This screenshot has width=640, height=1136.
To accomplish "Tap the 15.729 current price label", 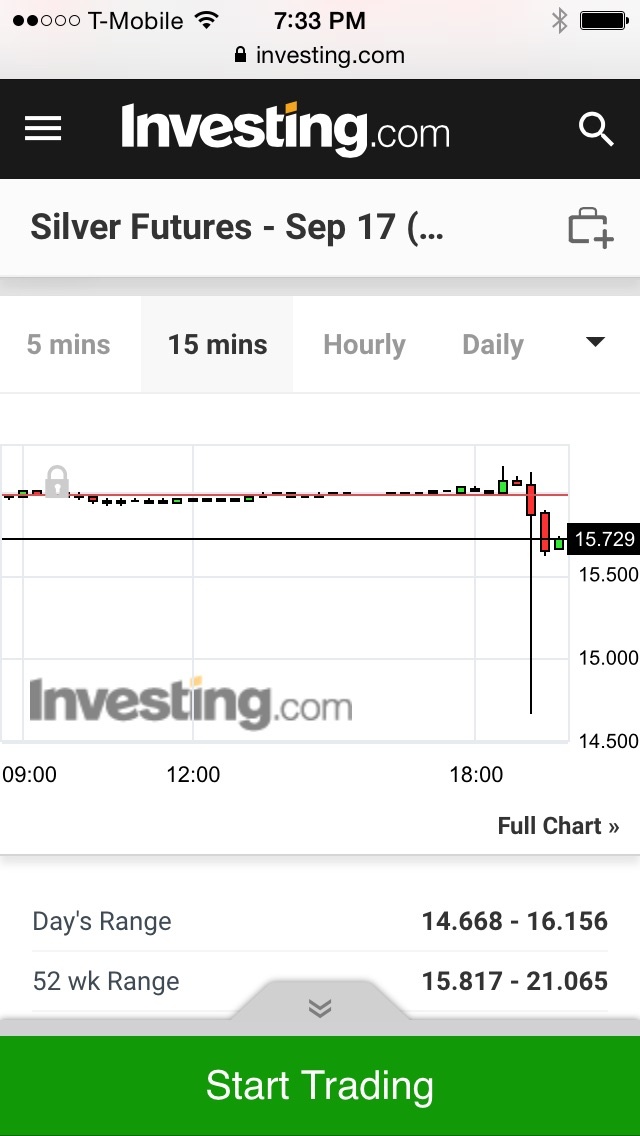I will [x=604, y=539].
